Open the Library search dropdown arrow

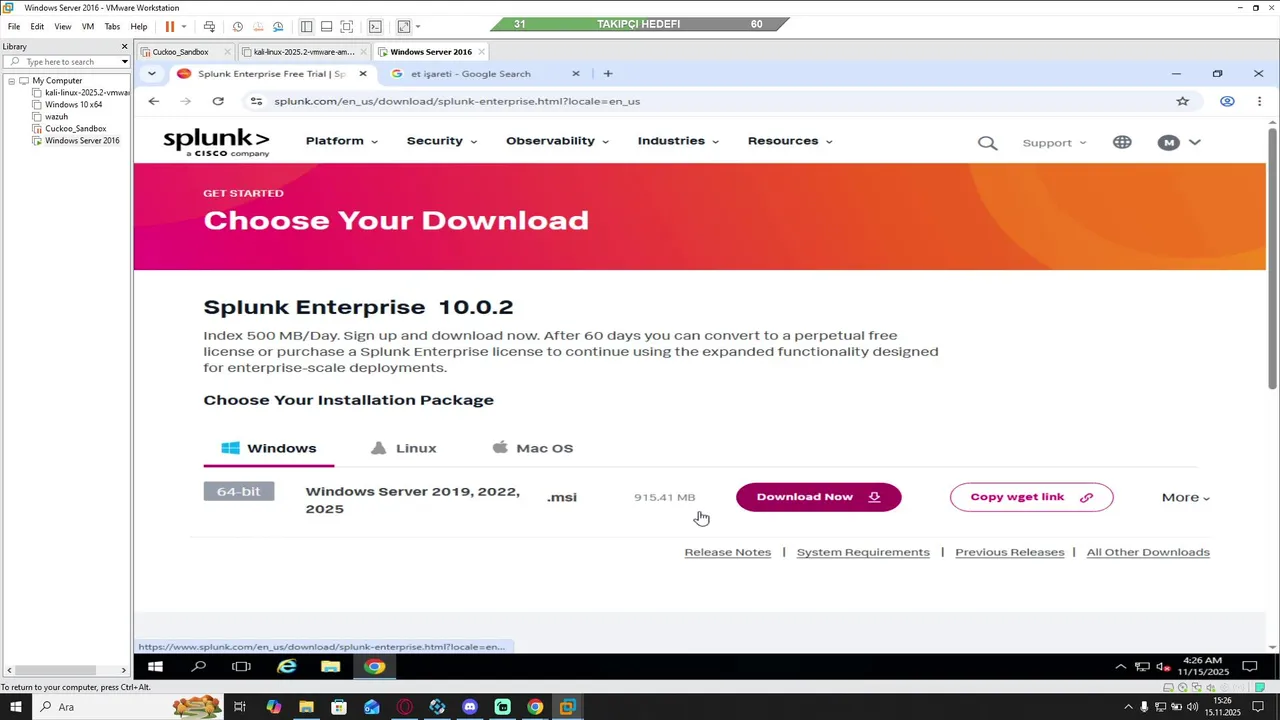(125, 62)
